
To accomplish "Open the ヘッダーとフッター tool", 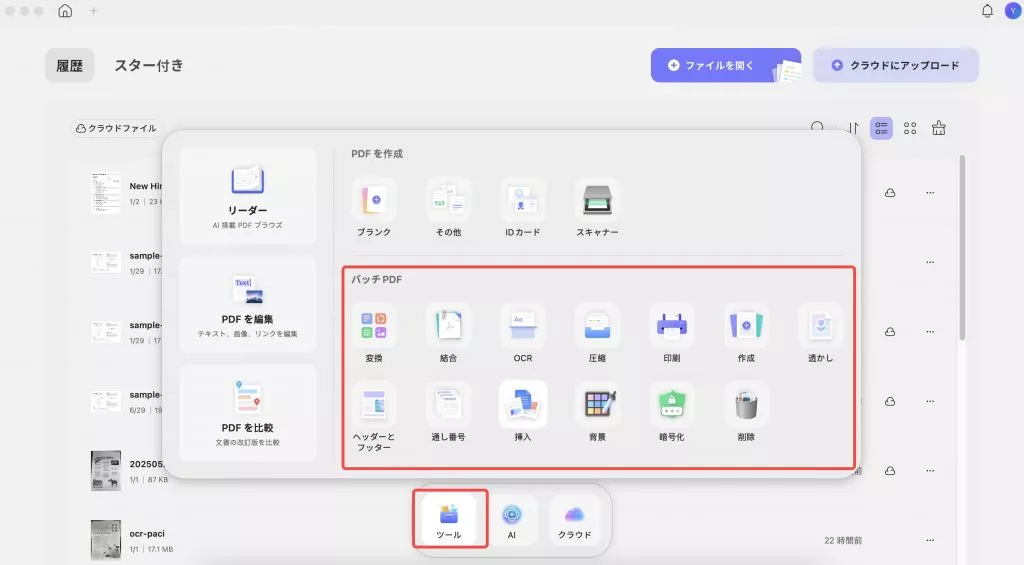I will [x=374, y=417].
